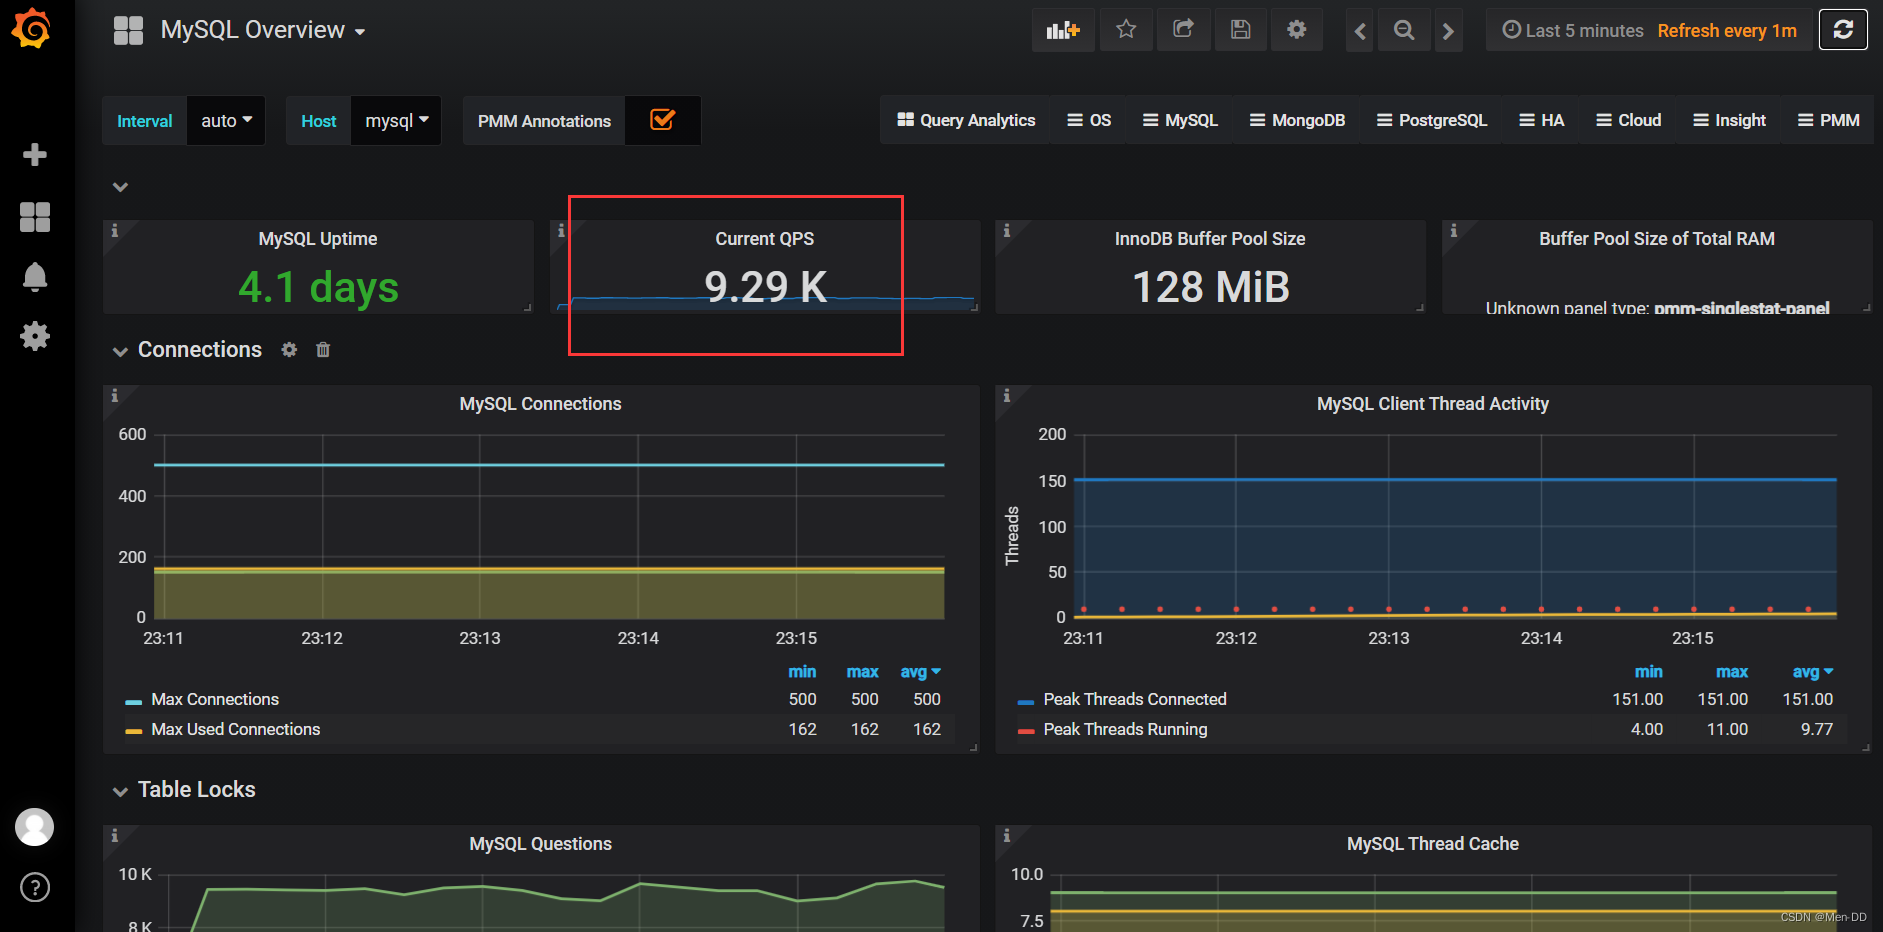The height and width of the screenshot is (932, 1883).
Task: Open the Last 5 minutes time picker
Action: point(1573,31)
